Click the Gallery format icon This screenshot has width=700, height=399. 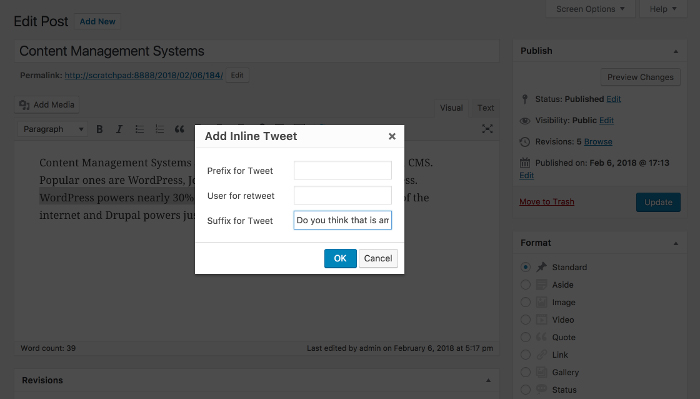pyautogui.click(x=542, y=372)
